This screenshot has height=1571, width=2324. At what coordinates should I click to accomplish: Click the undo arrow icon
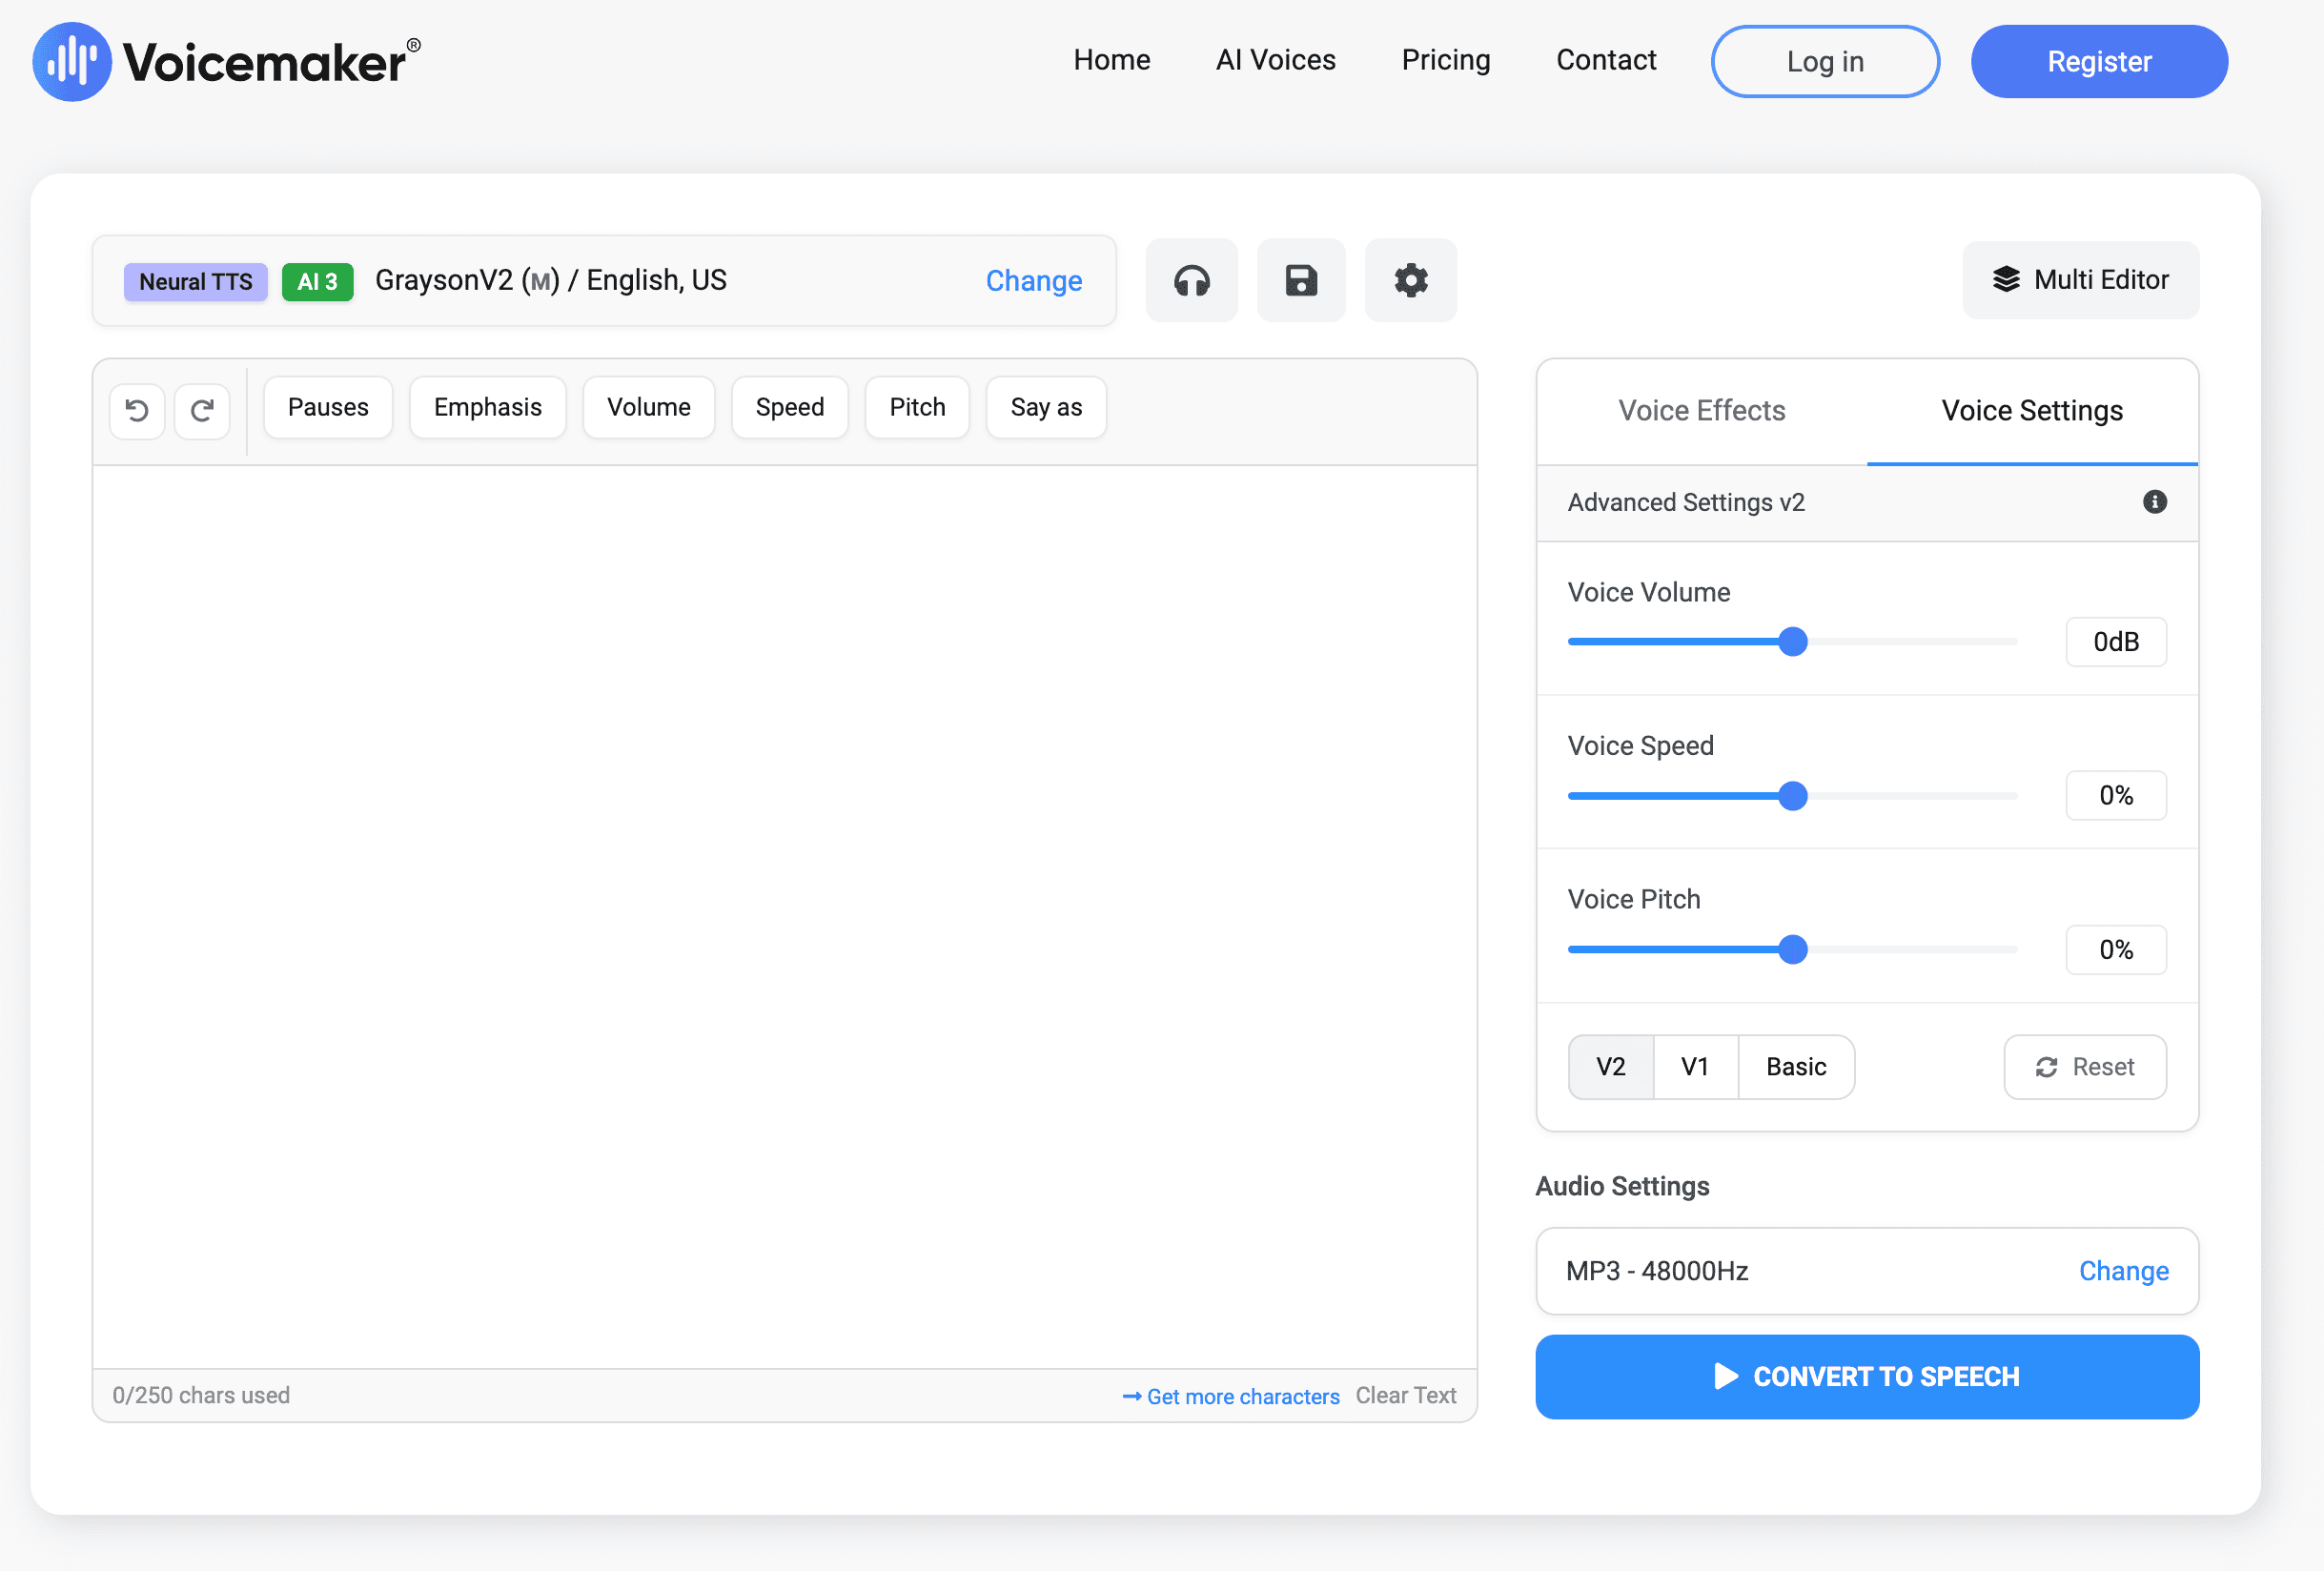coord(137,410)
